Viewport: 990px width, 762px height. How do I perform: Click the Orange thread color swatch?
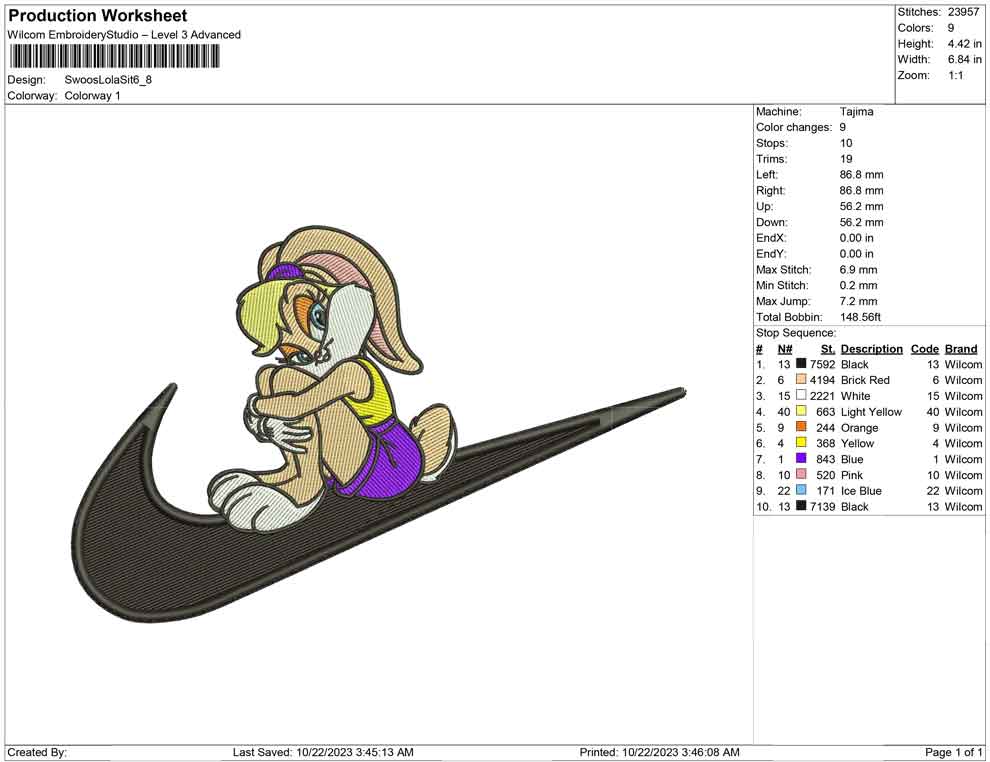click(801, 427)
